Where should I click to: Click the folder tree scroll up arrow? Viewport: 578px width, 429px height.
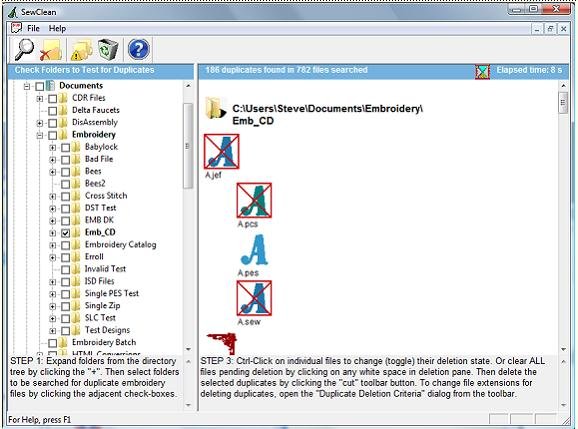188,86
